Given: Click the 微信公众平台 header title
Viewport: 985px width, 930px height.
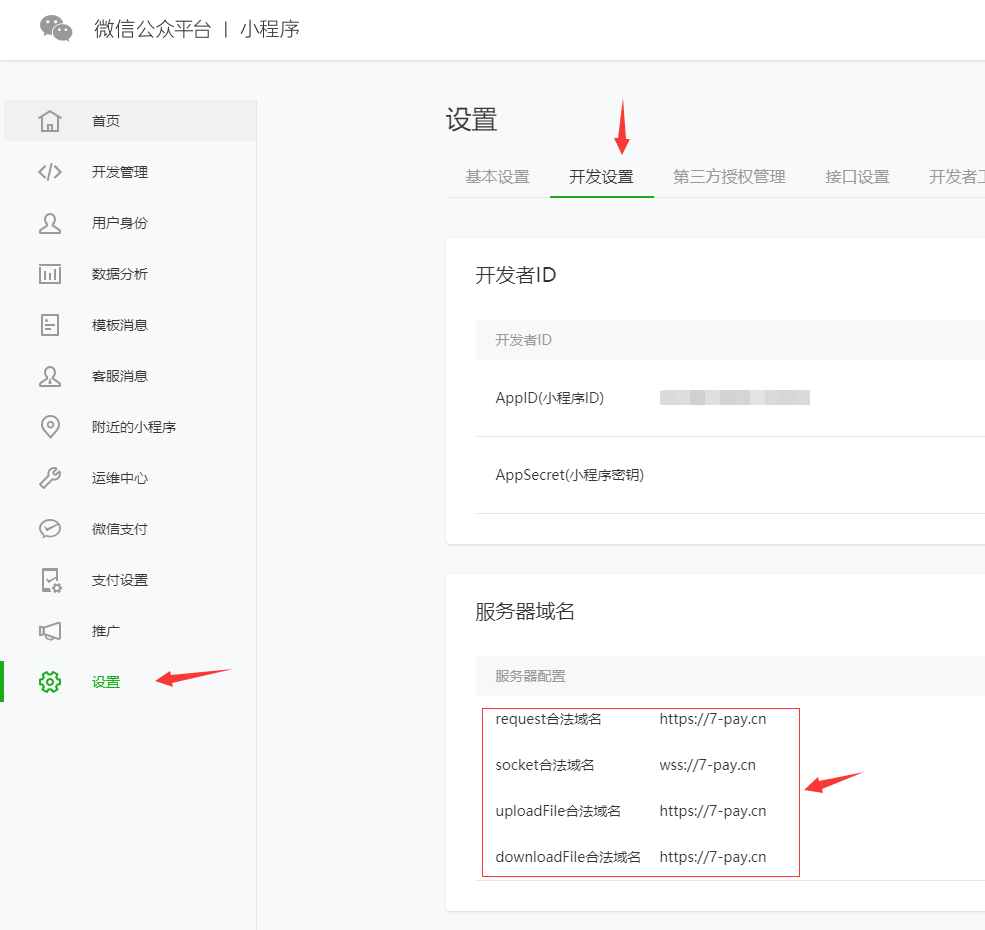Looking at the screenshot, I should (x=153, y=29).
